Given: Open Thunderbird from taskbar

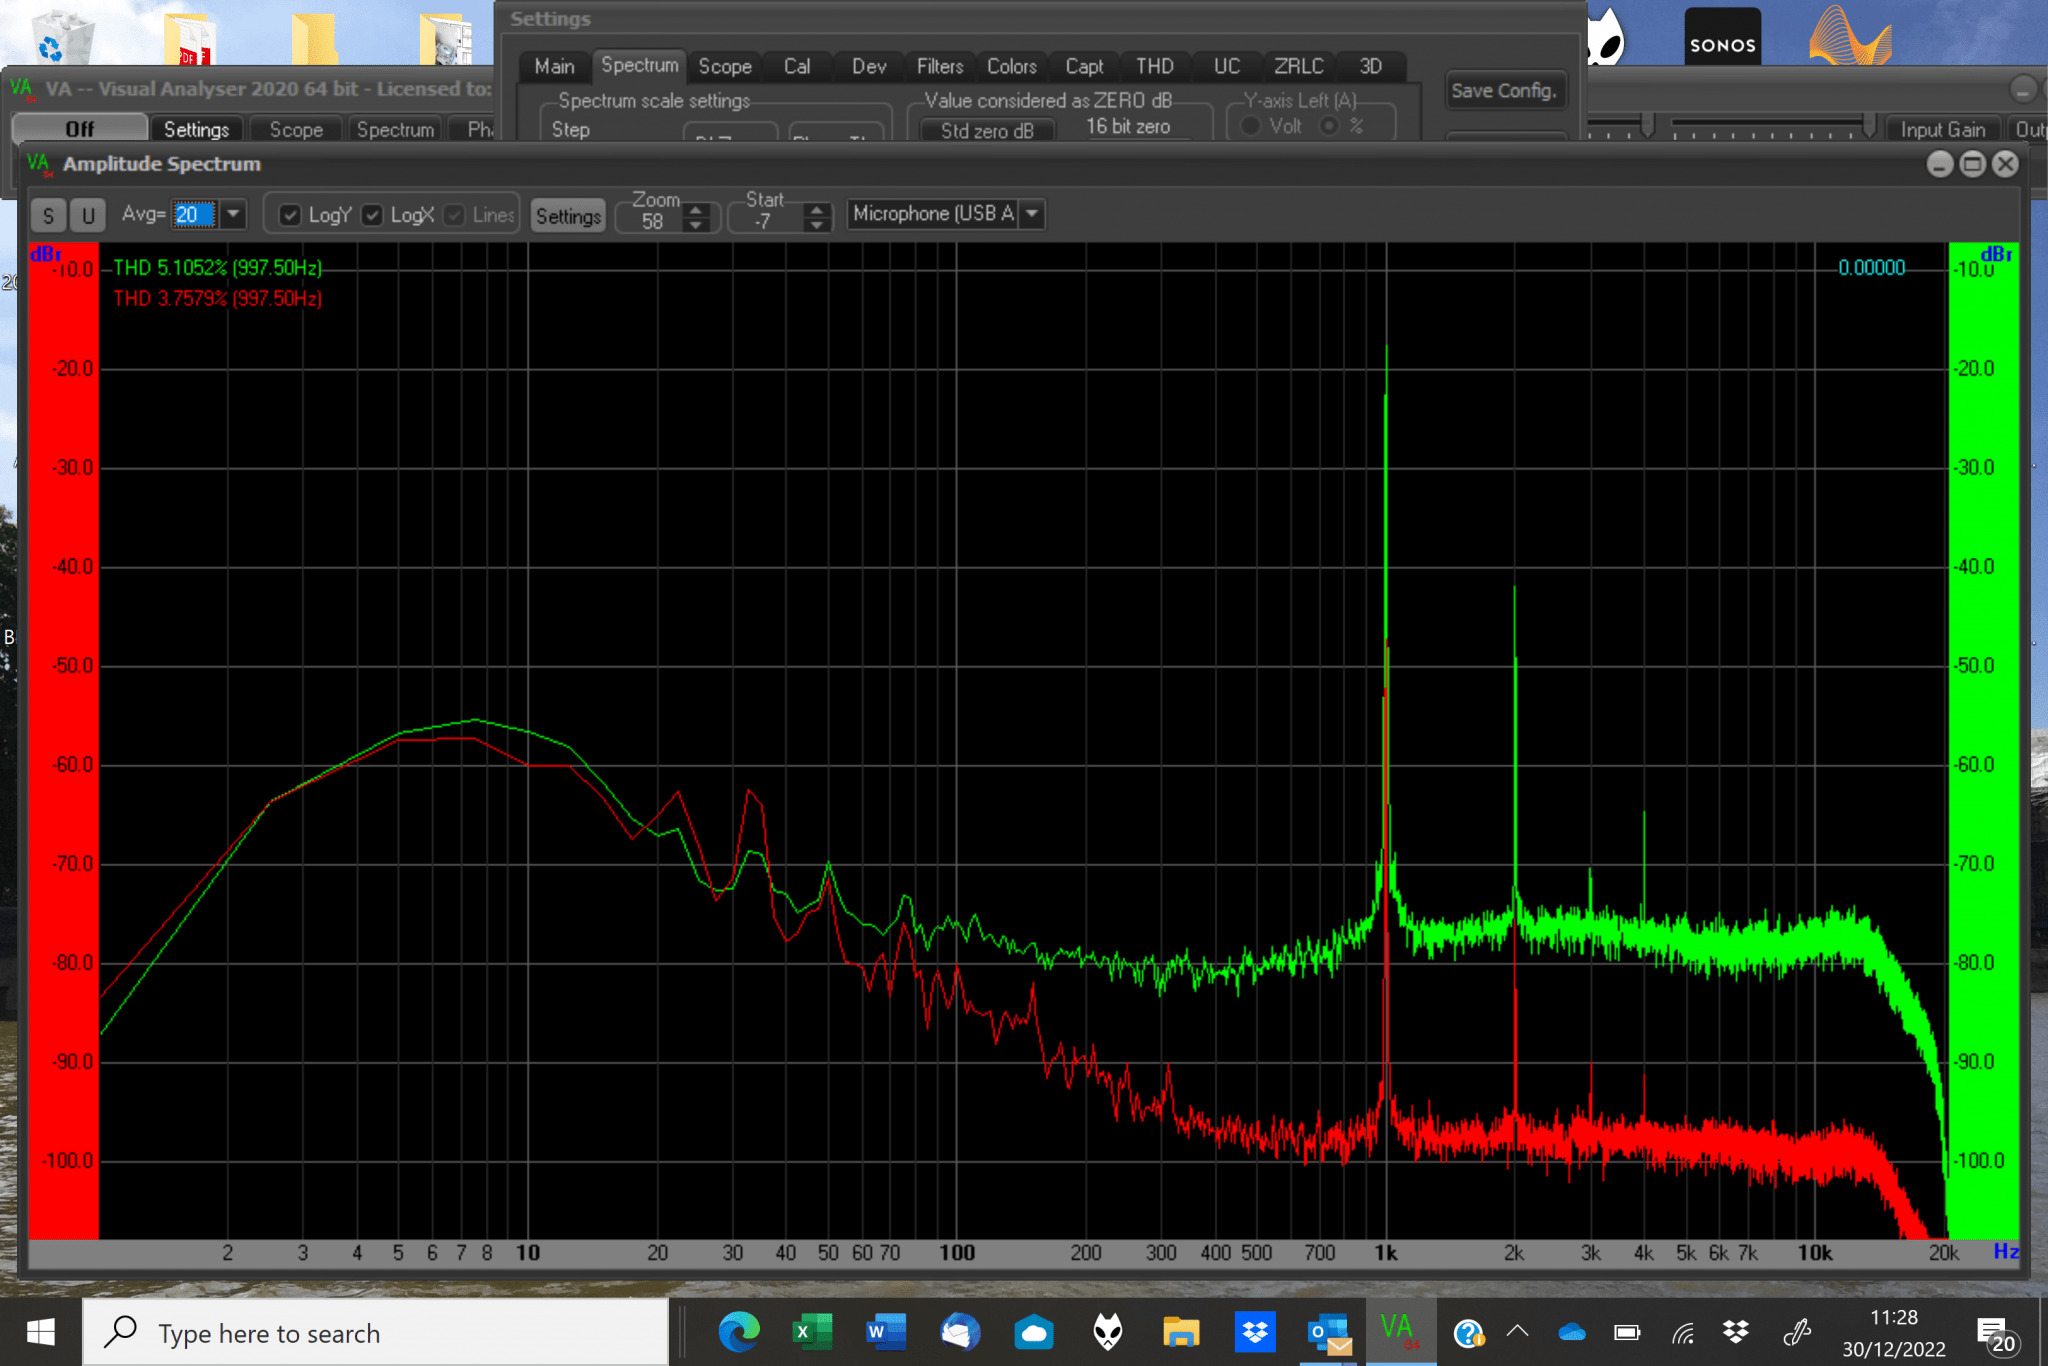Looking at the screenshot, I should (960, 1332).
